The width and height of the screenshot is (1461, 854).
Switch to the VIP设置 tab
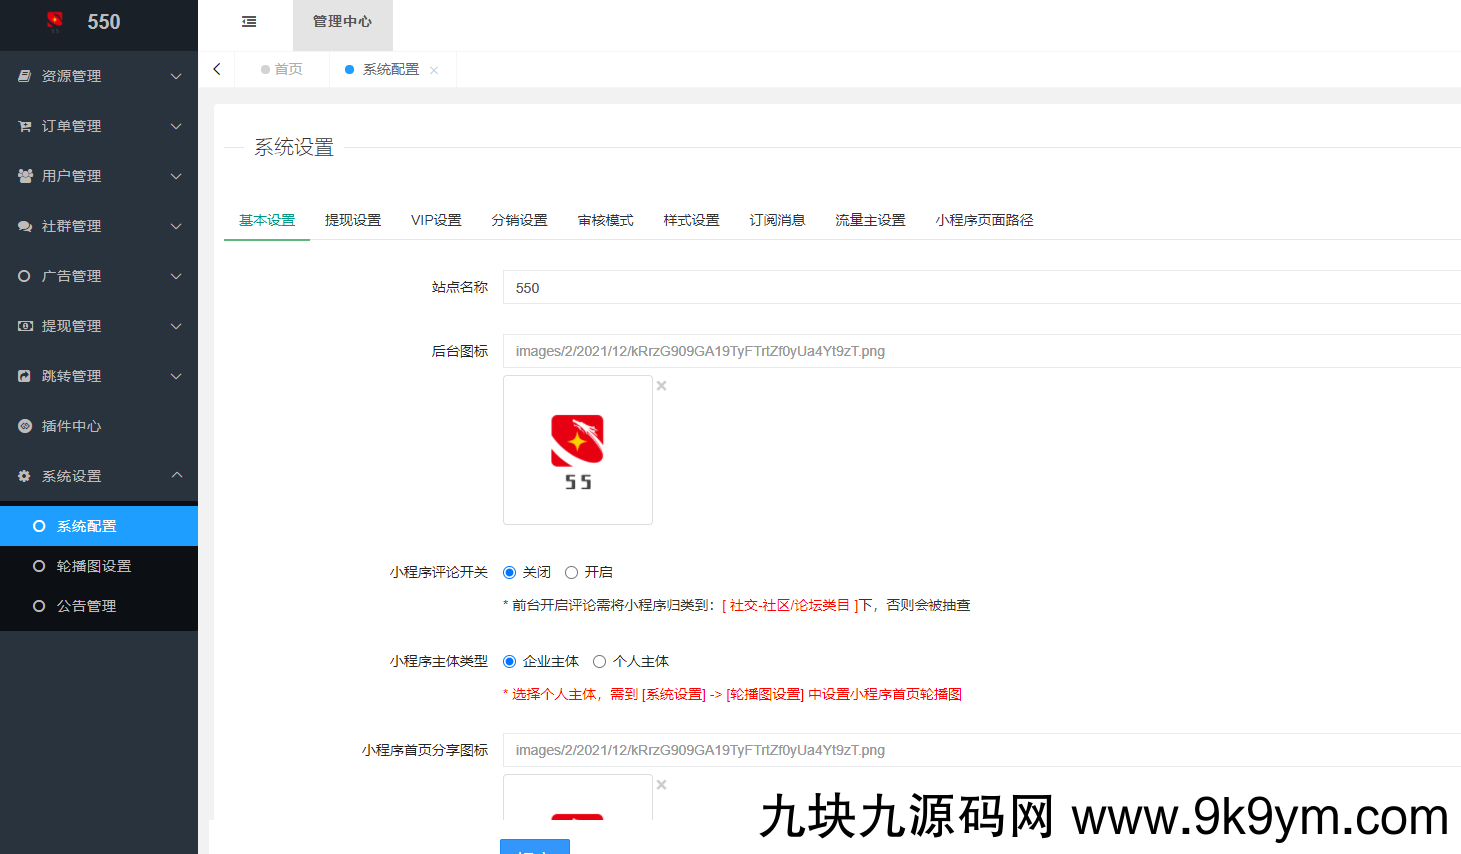pyautogui.click(x=436, y=220)
